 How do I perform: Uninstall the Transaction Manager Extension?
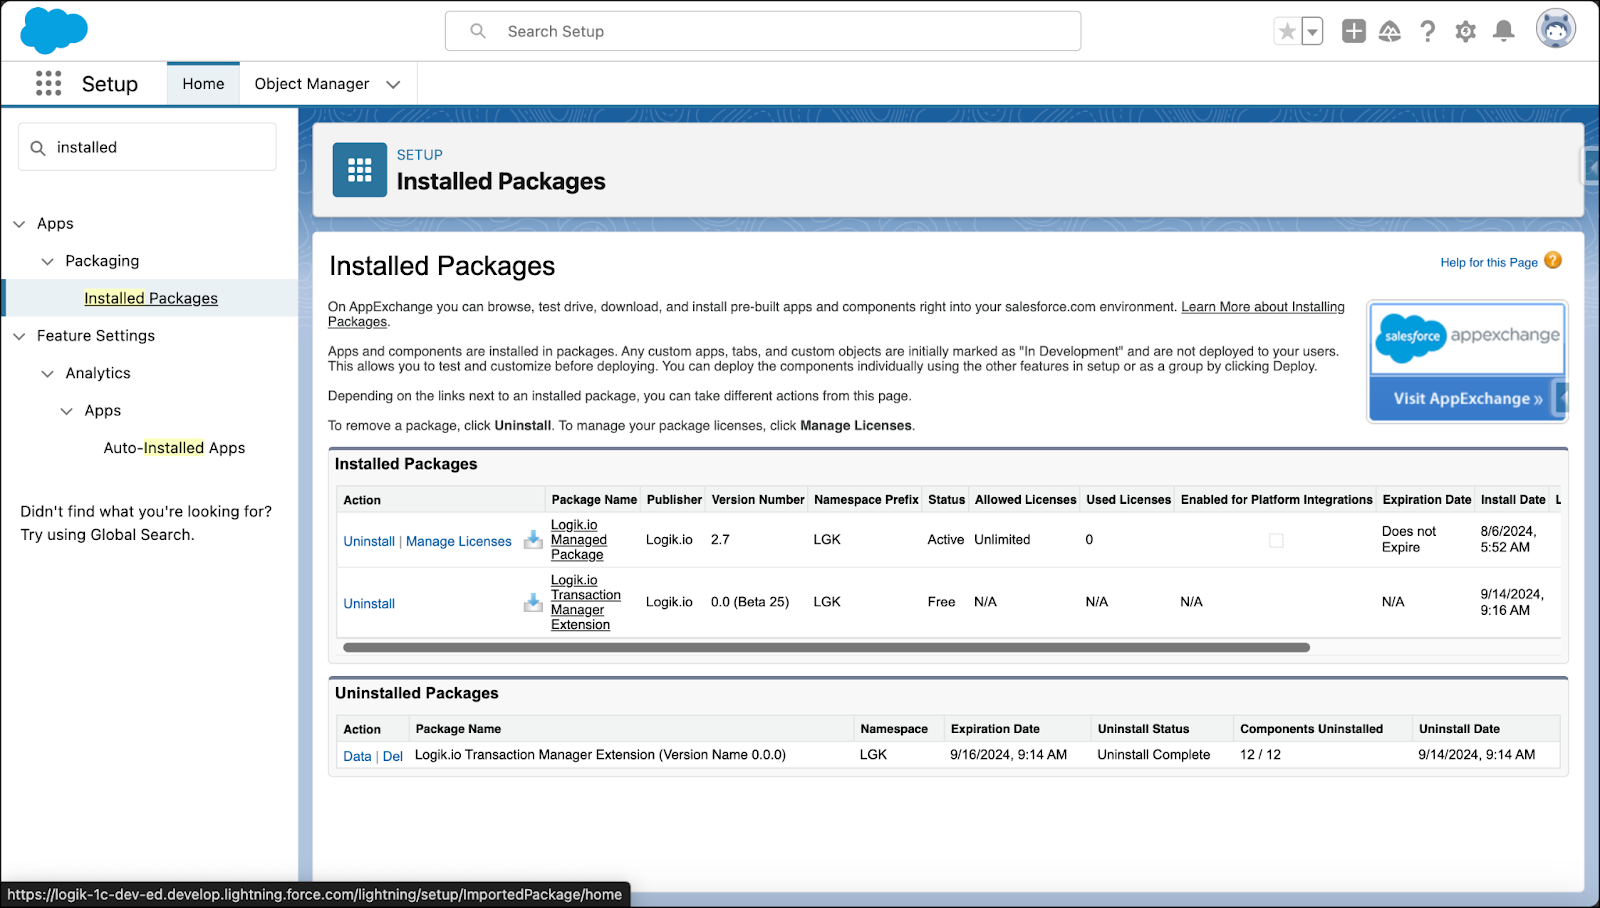[x=369, y=603]
